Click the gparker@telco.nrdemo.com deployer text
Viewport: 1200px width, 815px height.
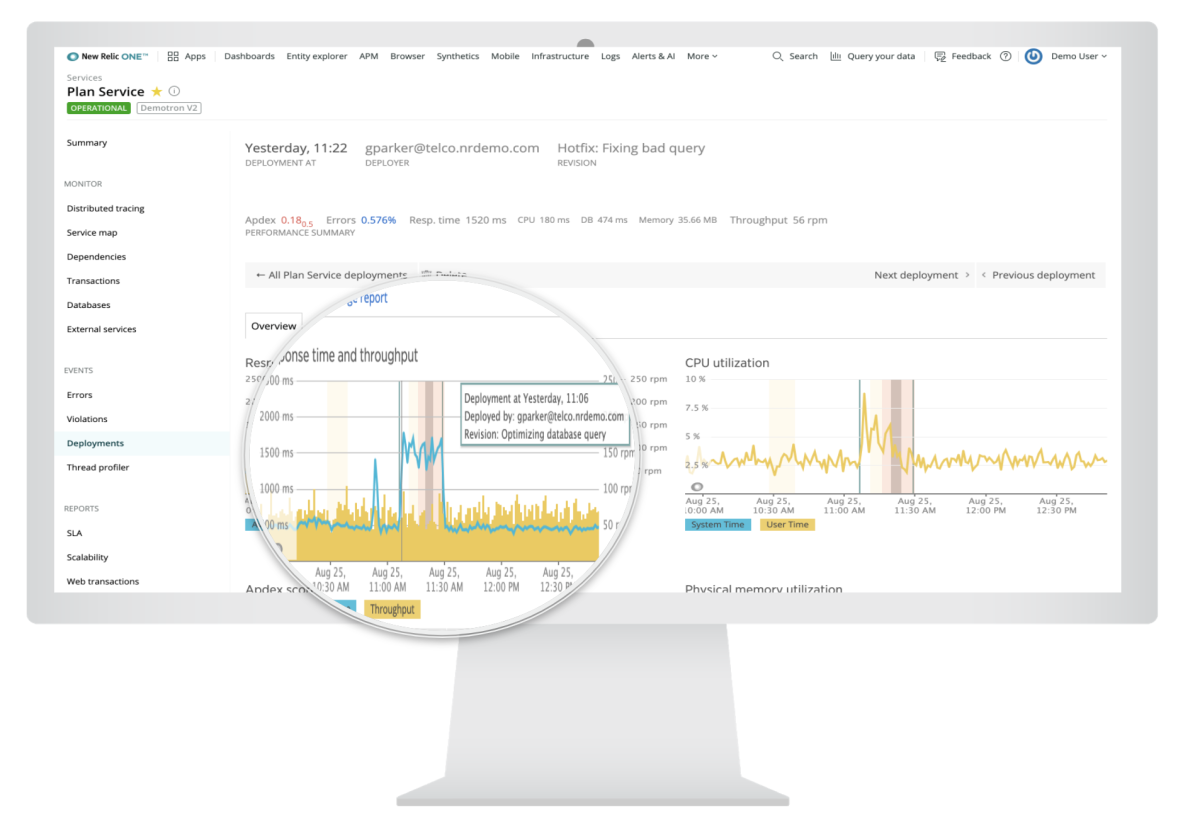coord(452,148)
